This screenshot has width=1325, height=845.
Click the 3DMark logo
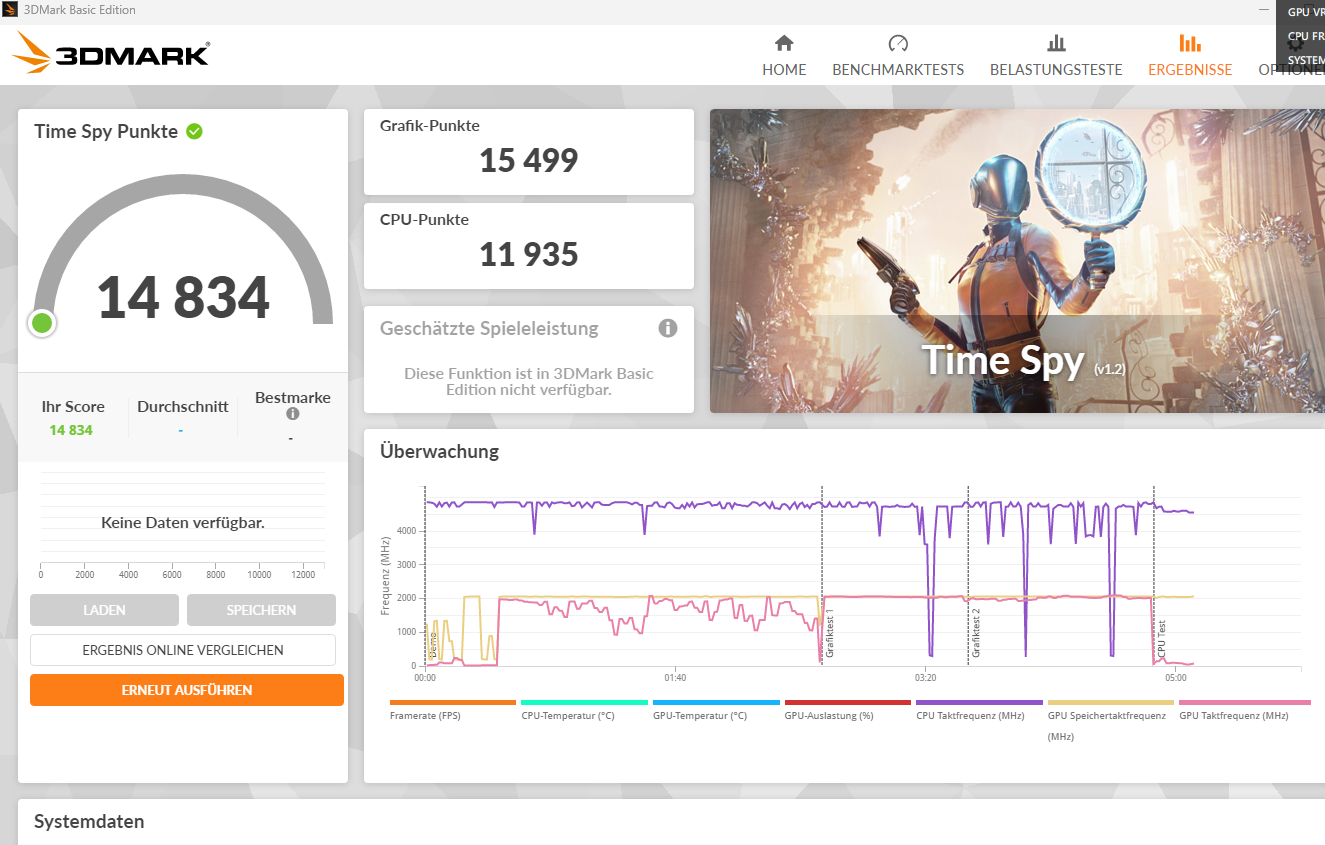(111, 53)
